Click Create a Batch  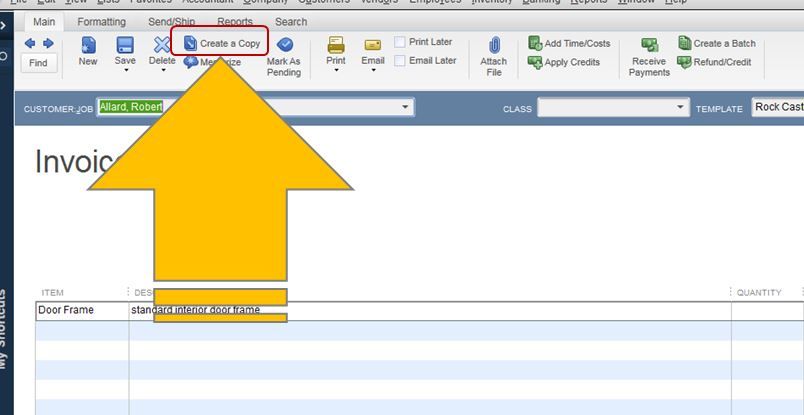[716, 44]
